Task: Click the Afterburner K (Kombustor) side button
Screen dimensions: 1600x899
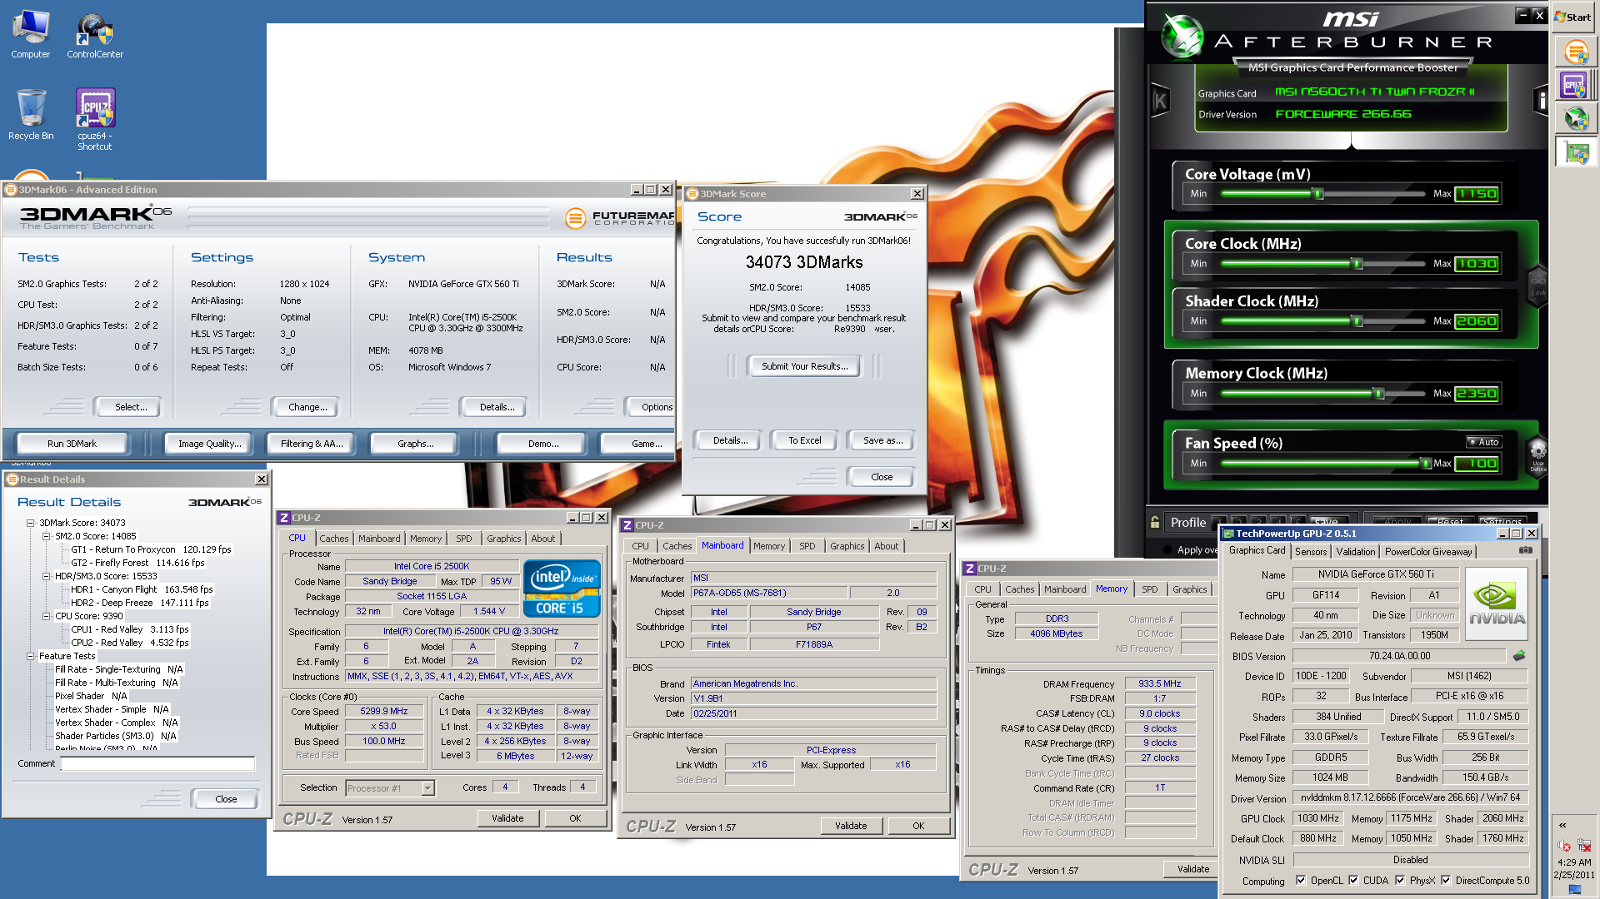Action: (x=1160, y=100)
